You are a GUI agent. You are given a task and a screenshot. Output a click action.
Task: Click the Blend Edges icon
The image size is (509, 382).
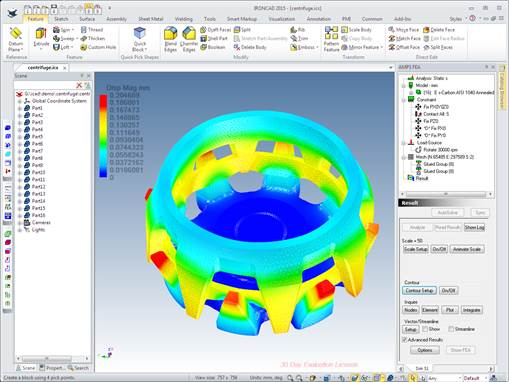pyautogui.click(x=170, y=39)
